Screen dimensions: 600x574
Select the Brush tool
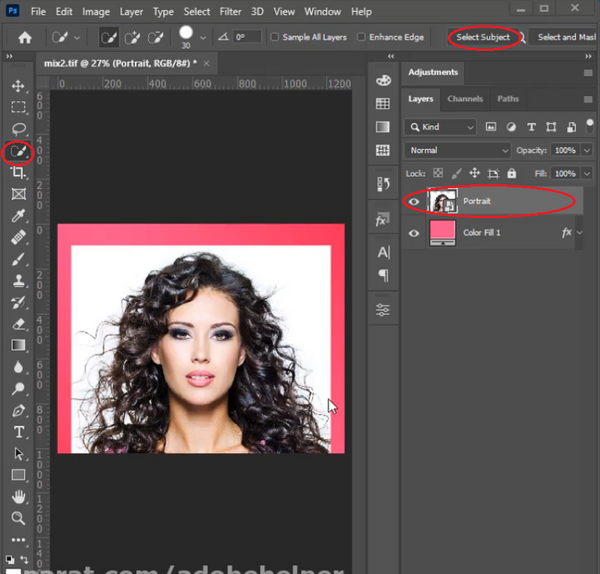pos(18,259)
